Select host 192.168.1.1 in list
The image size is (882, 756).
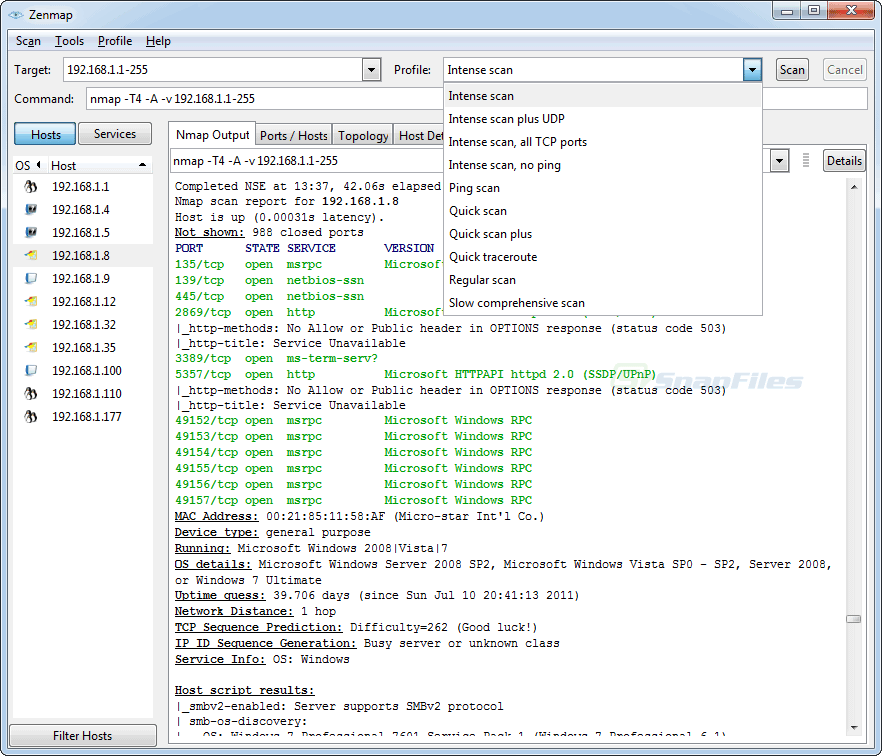click(x=83, y=187)
